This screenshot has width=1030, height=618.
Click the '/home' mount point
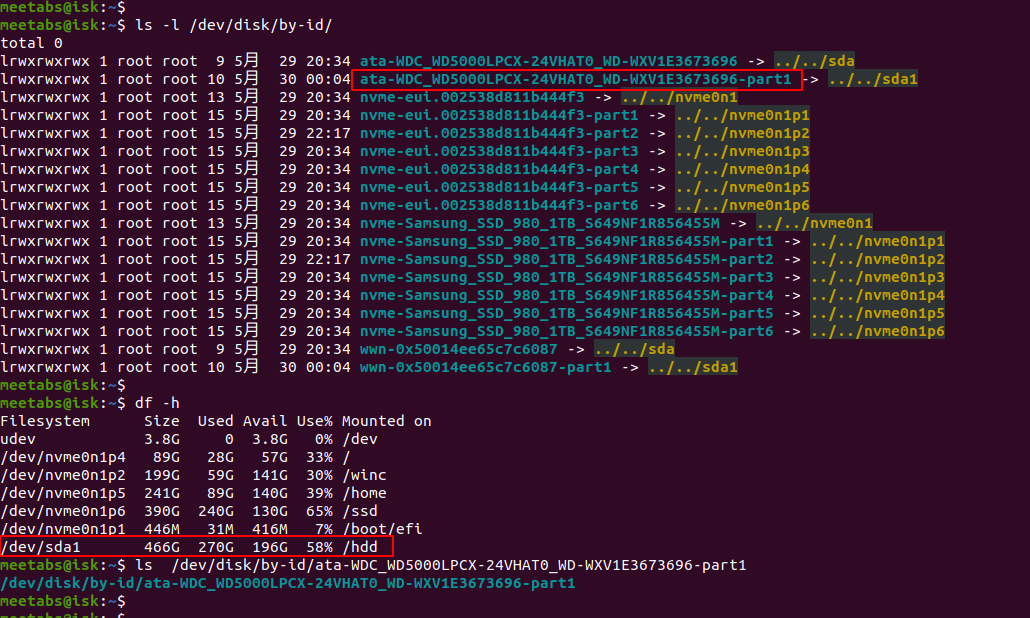[364, 493]
